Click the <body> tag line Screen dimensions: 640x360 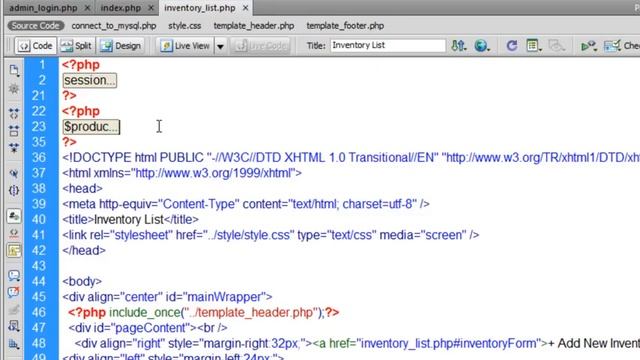tap(82, 281)
